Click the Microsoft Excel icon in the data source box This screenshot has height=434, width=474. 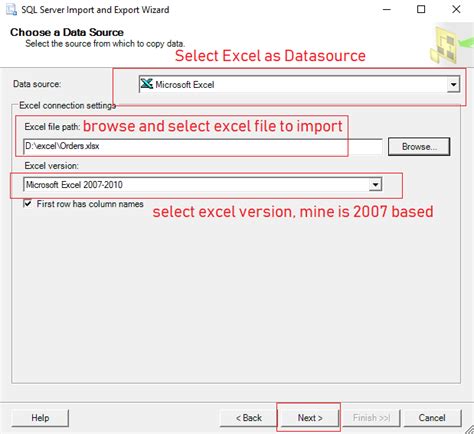click(147, 84)
